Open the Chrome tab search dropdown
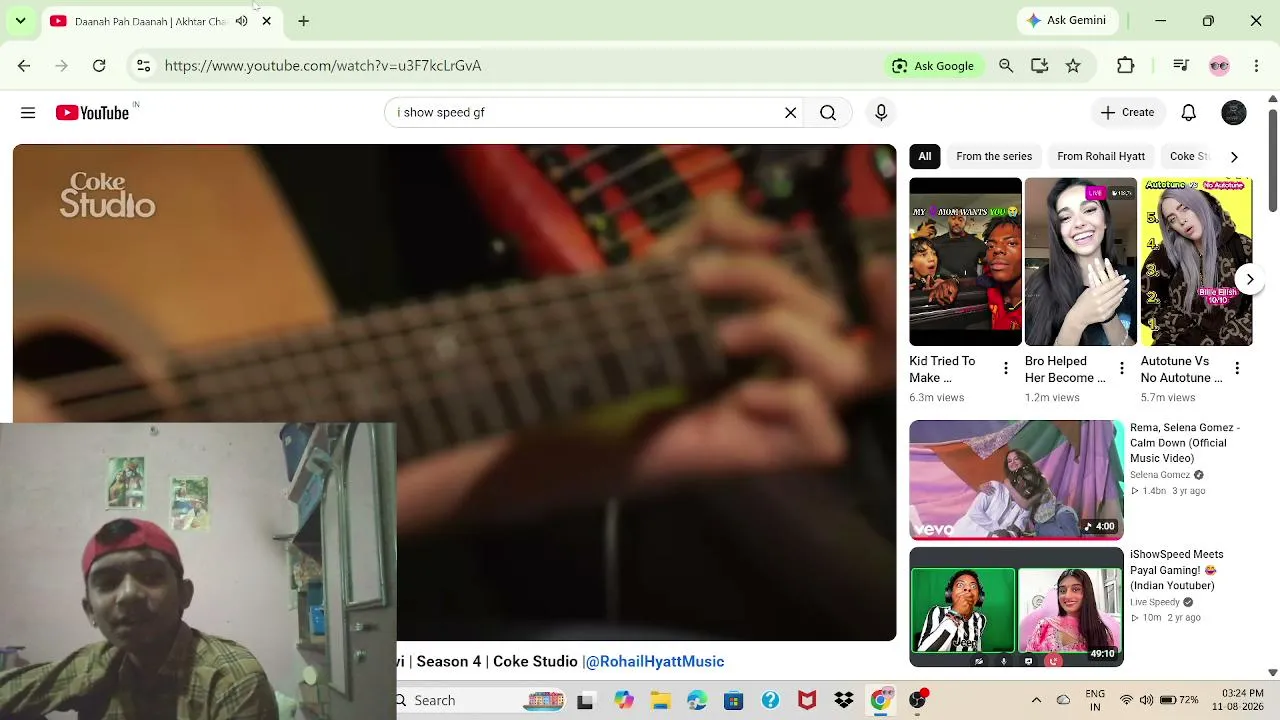Image resolution: width=1280 pixels, height=720 pixels. click(x=20, y=21)
